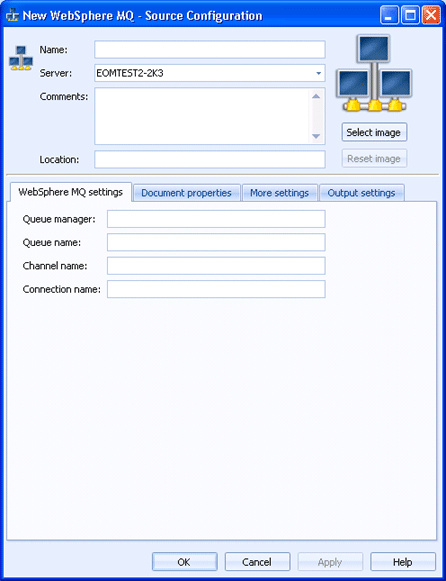
Task: Click the Select image button
Action: tap(374, 132)
